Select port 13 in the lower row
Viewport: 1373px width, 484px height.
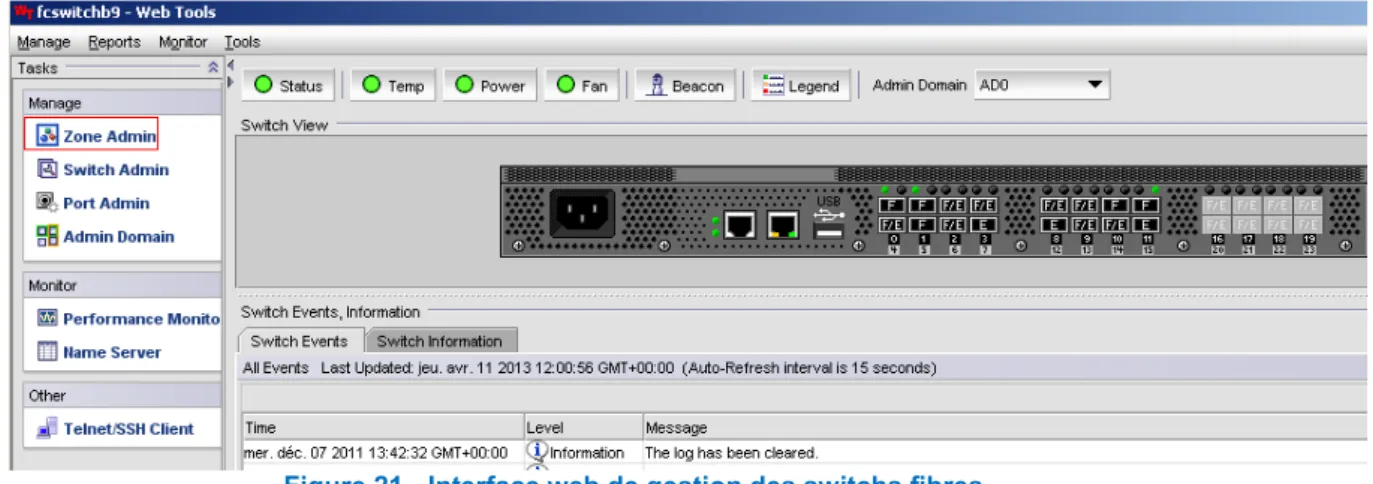click(x=1085, y=225)
